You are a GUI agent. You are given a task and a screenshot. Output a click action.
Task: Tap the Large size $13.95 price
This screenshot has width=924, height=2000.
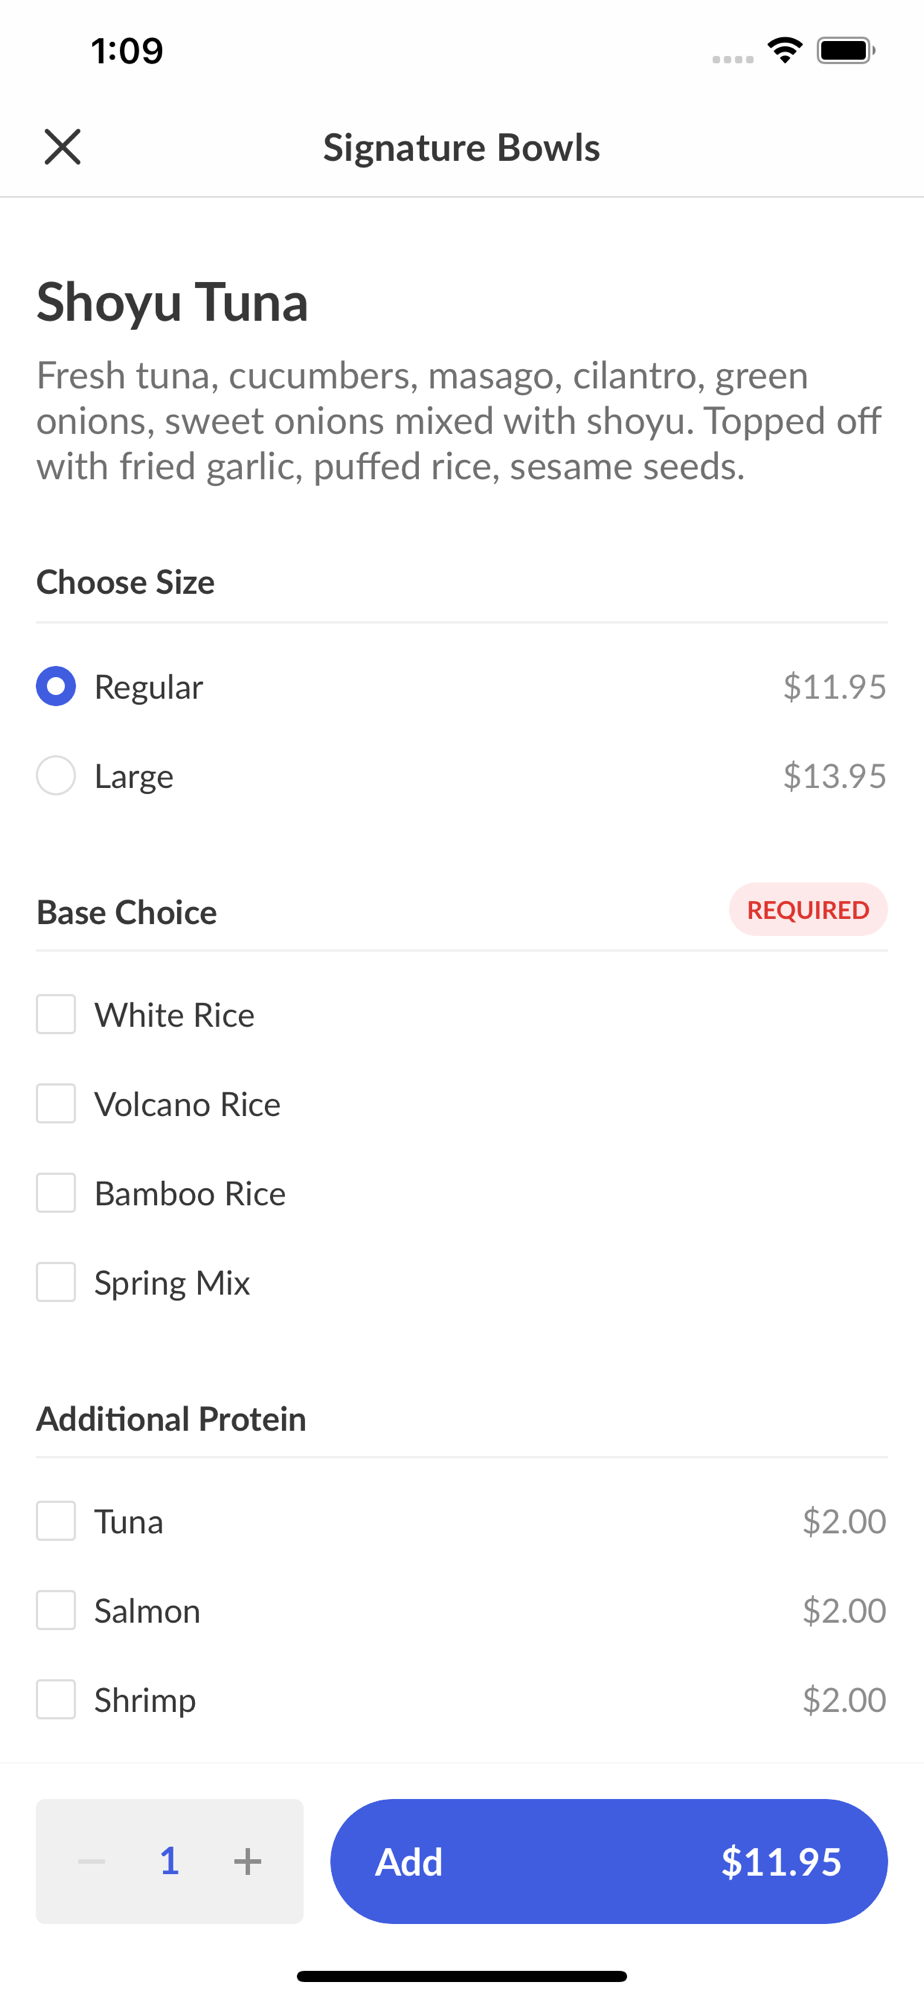[834, 776]
